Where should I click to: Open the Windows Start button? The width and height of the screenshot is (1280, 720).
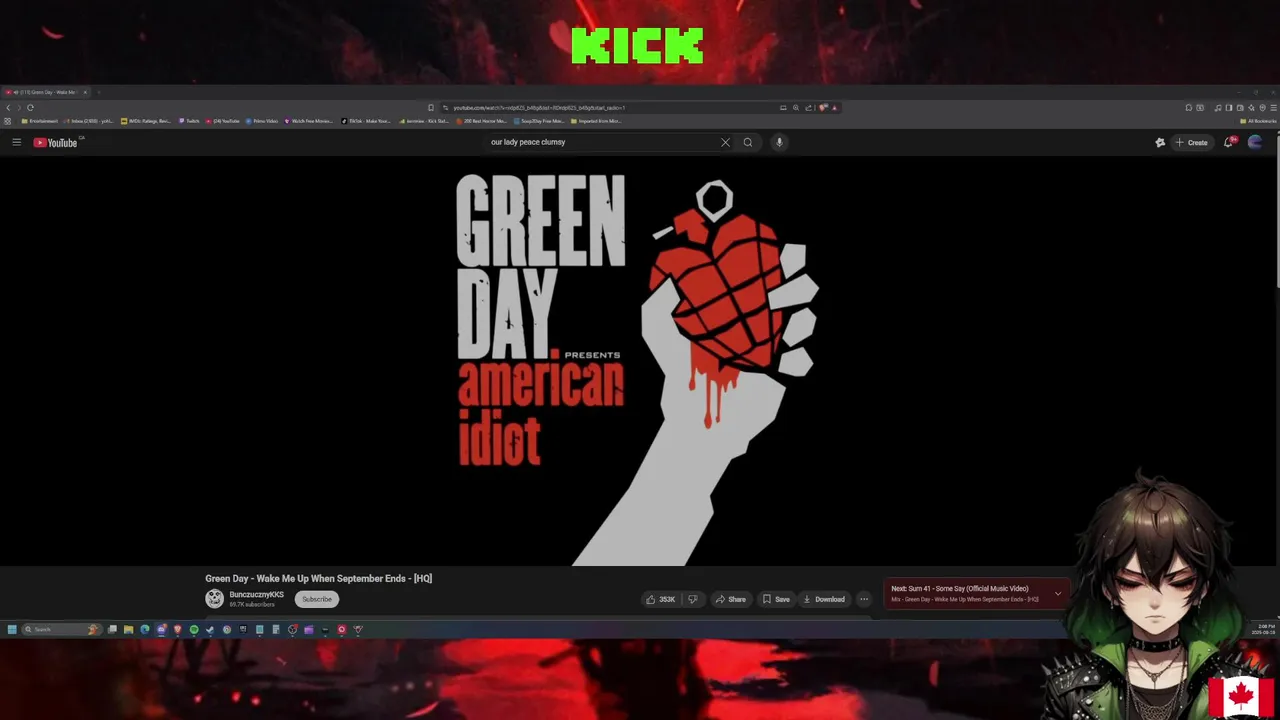click(12, 629)
